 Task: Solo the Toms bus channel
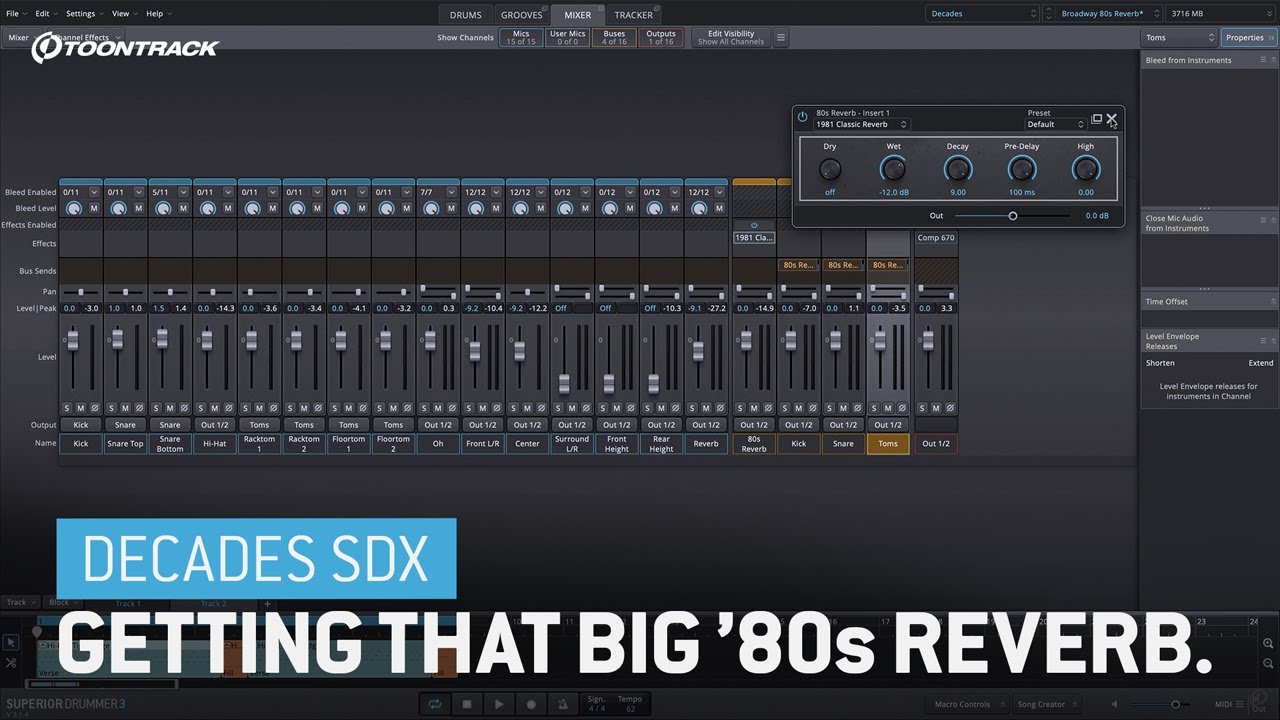873,408
